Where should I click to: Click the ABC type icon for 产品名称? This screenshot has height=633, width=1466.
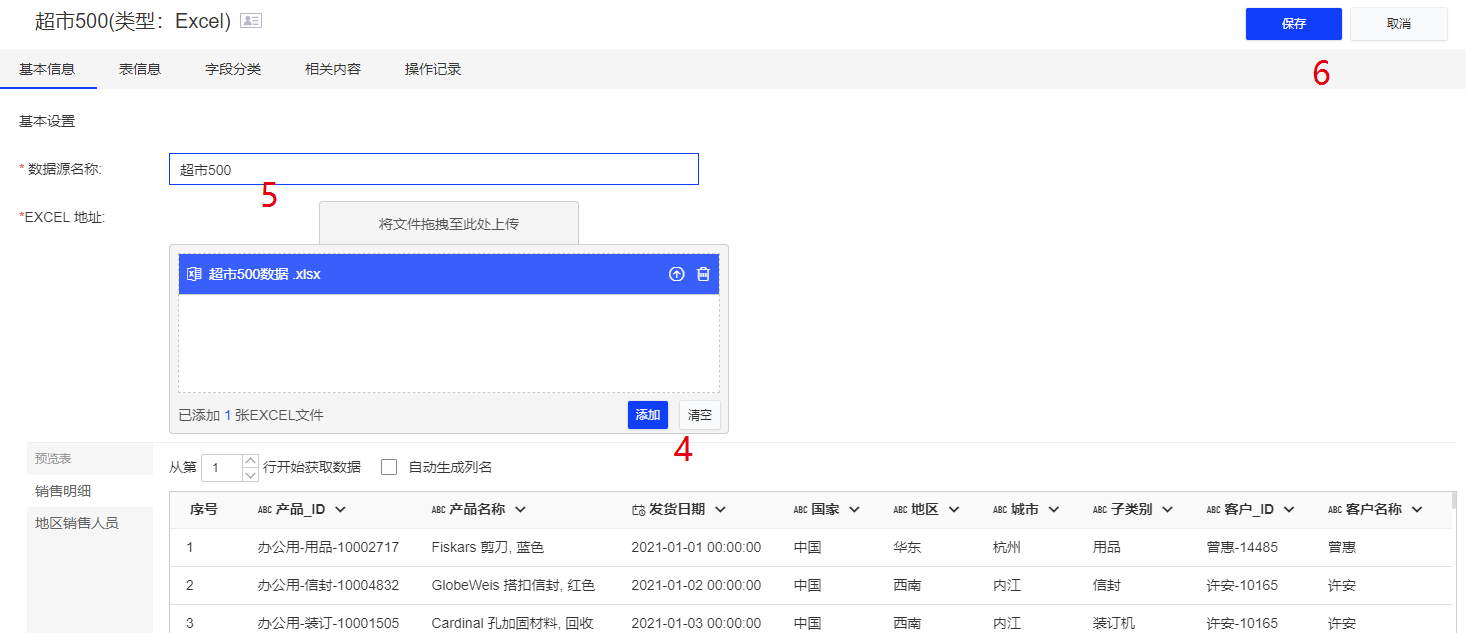tap(438, 510)
